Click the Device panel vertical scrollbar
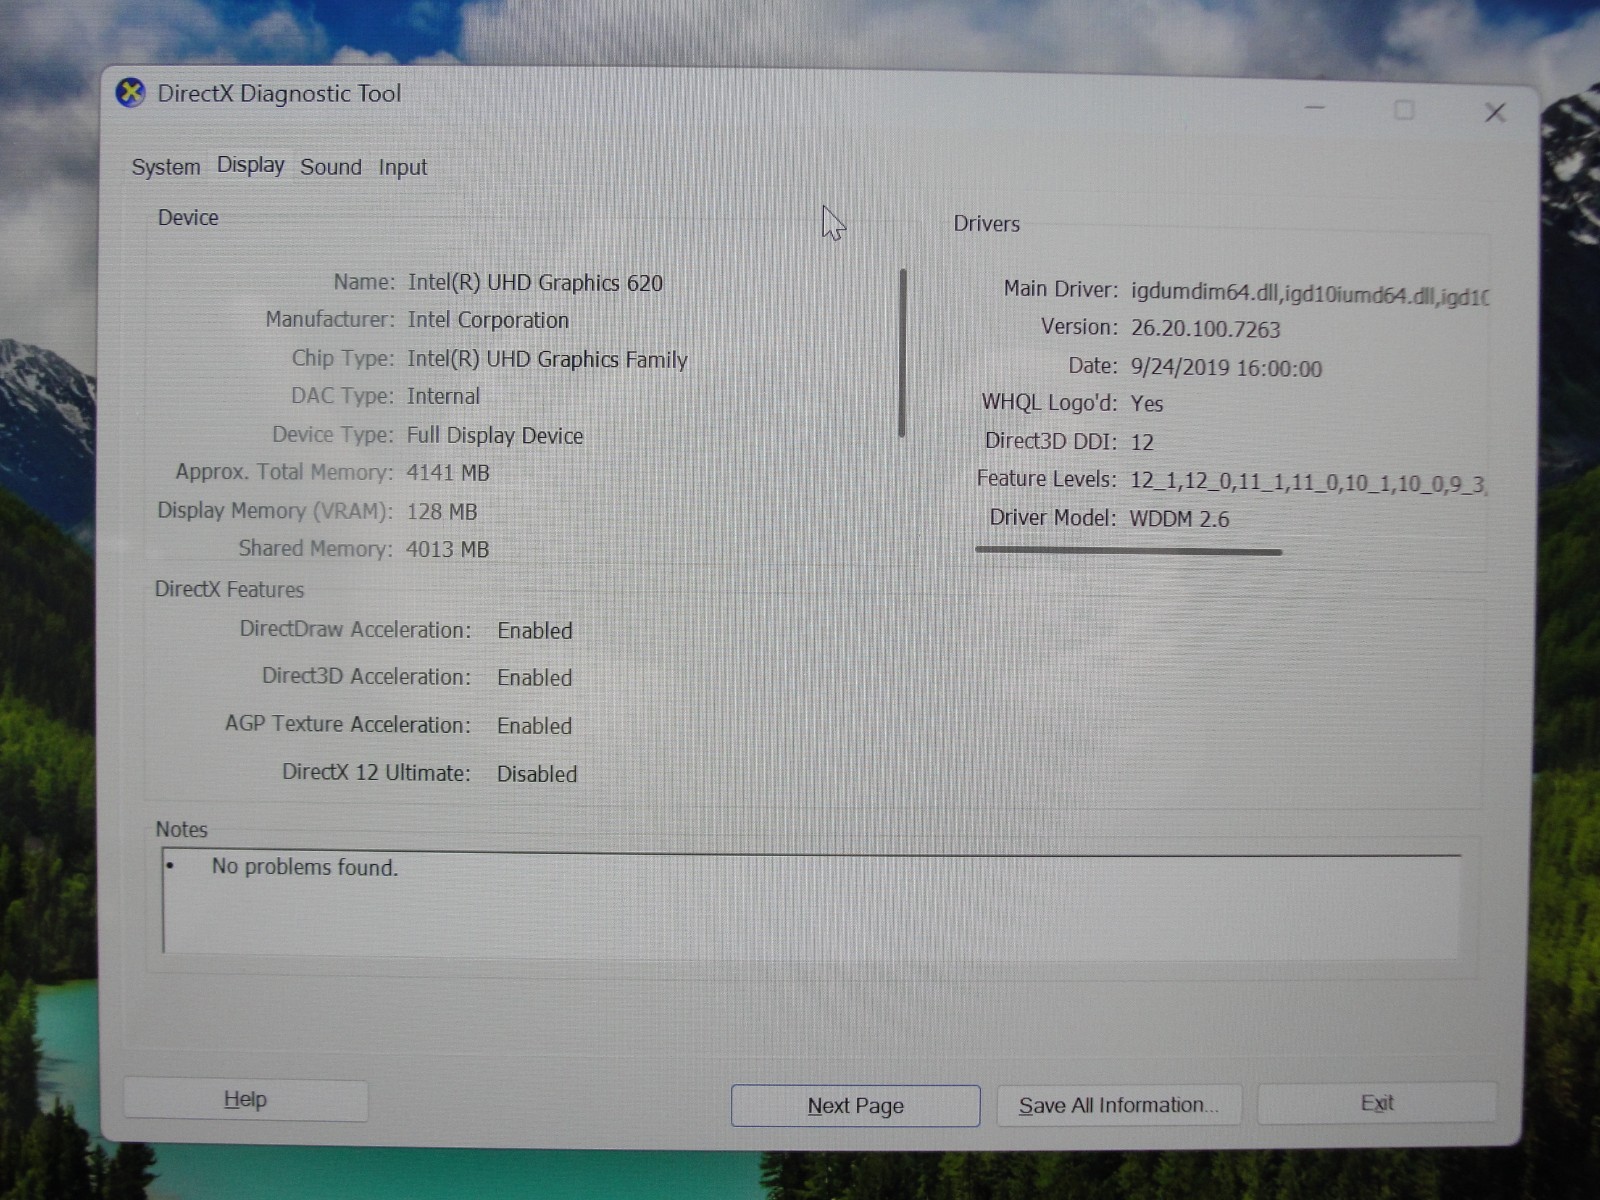Image resolution: width=1600 pixels, height=1200 pixels. [x=902, y=353]
